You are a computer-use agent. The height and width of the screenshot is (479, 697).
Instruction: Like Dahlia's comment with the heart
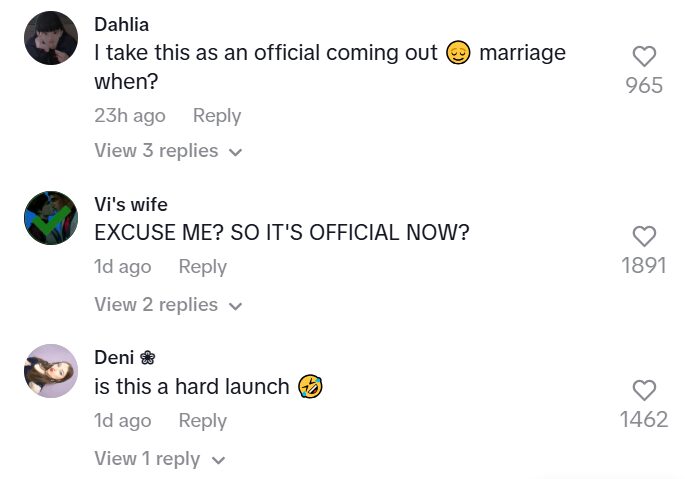645,56
